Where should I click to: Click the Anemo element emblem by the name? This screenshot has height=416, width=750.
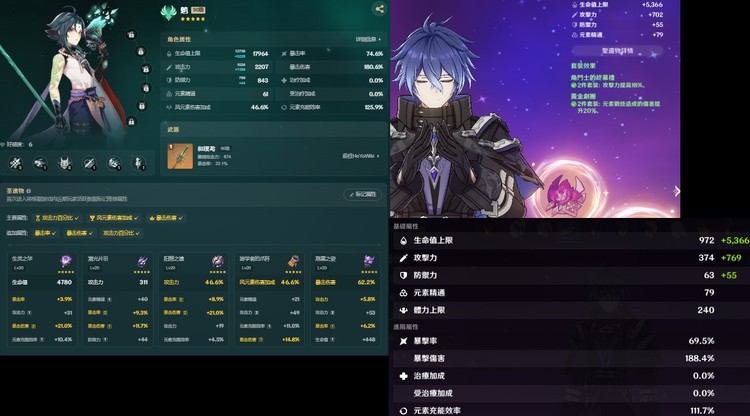[168, 12]
